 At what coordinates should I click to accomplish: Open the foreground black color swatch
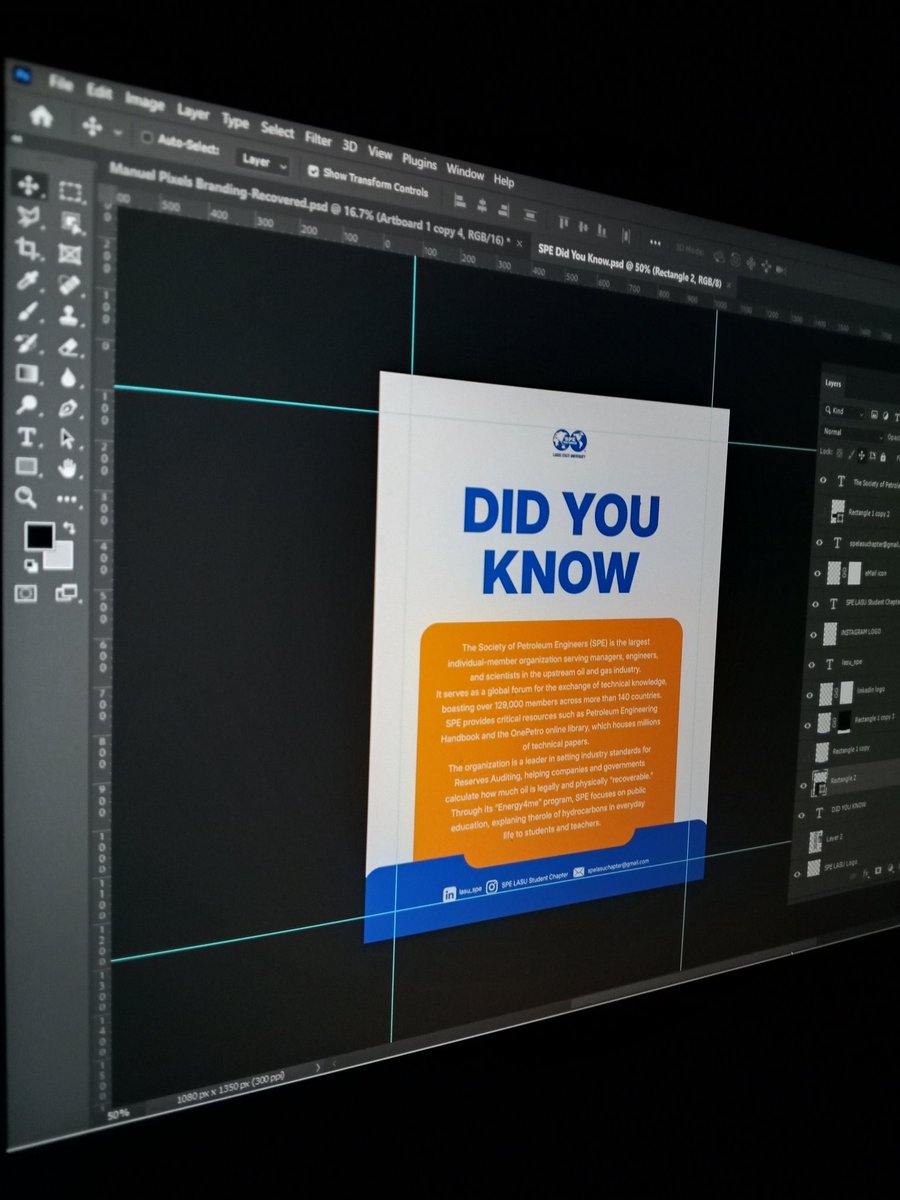point(39,536)
